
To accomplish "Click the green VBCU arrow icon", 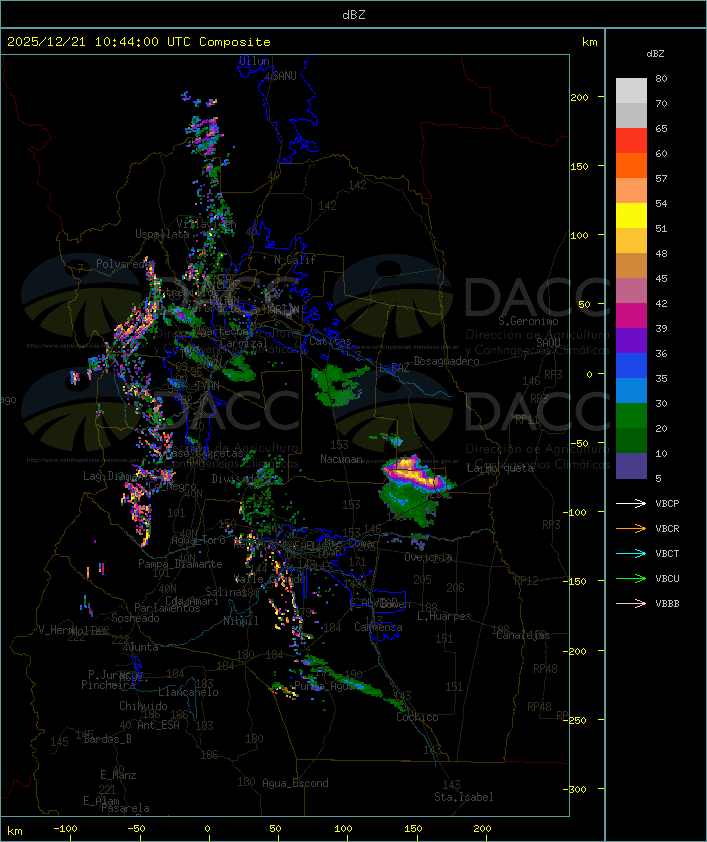I will (x=631, y=578).
